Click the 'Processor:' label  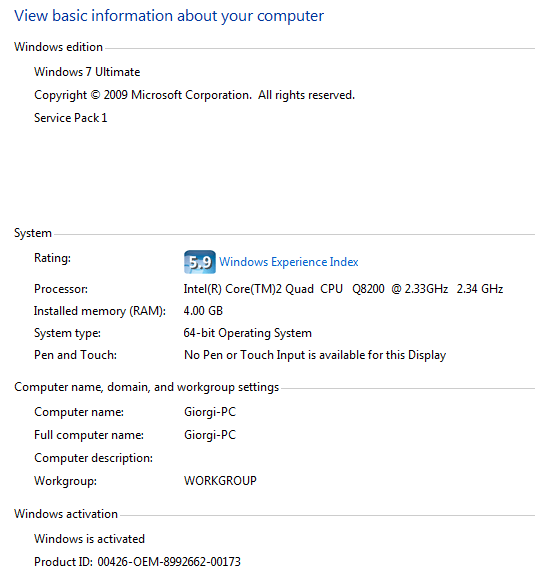pyautogui.click(x=61, y=289)
